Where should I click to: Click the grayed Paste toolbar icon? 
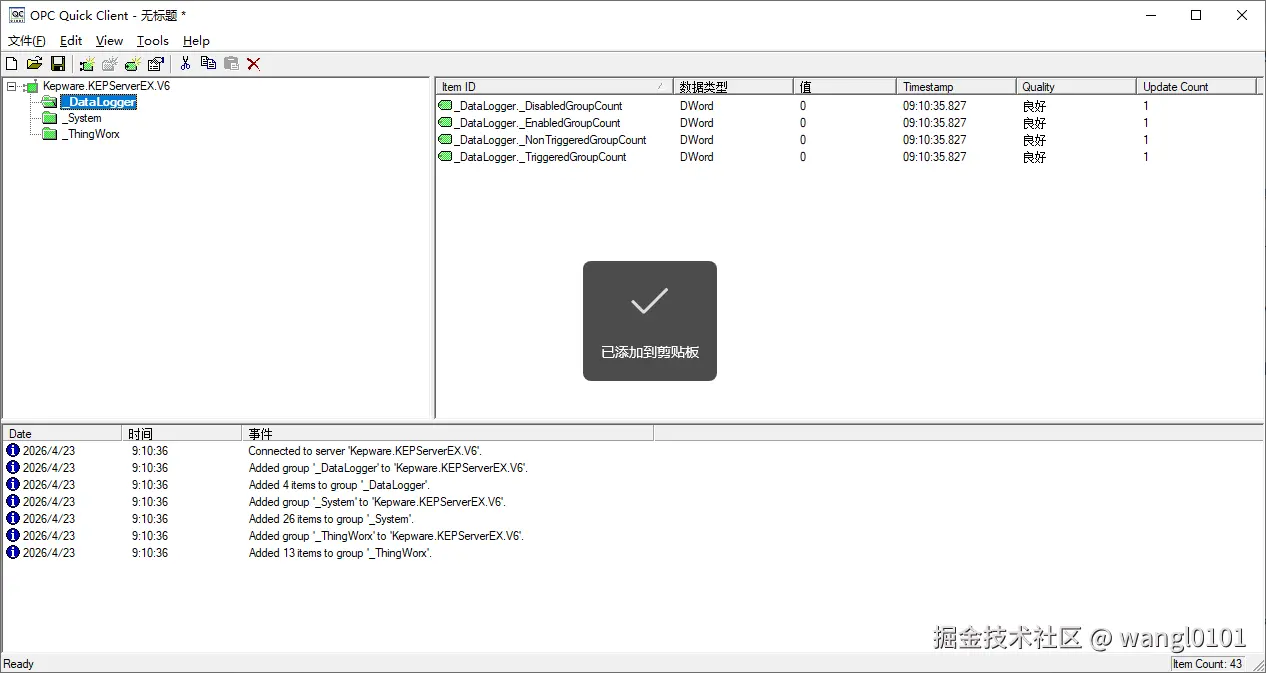pos(231,64)
